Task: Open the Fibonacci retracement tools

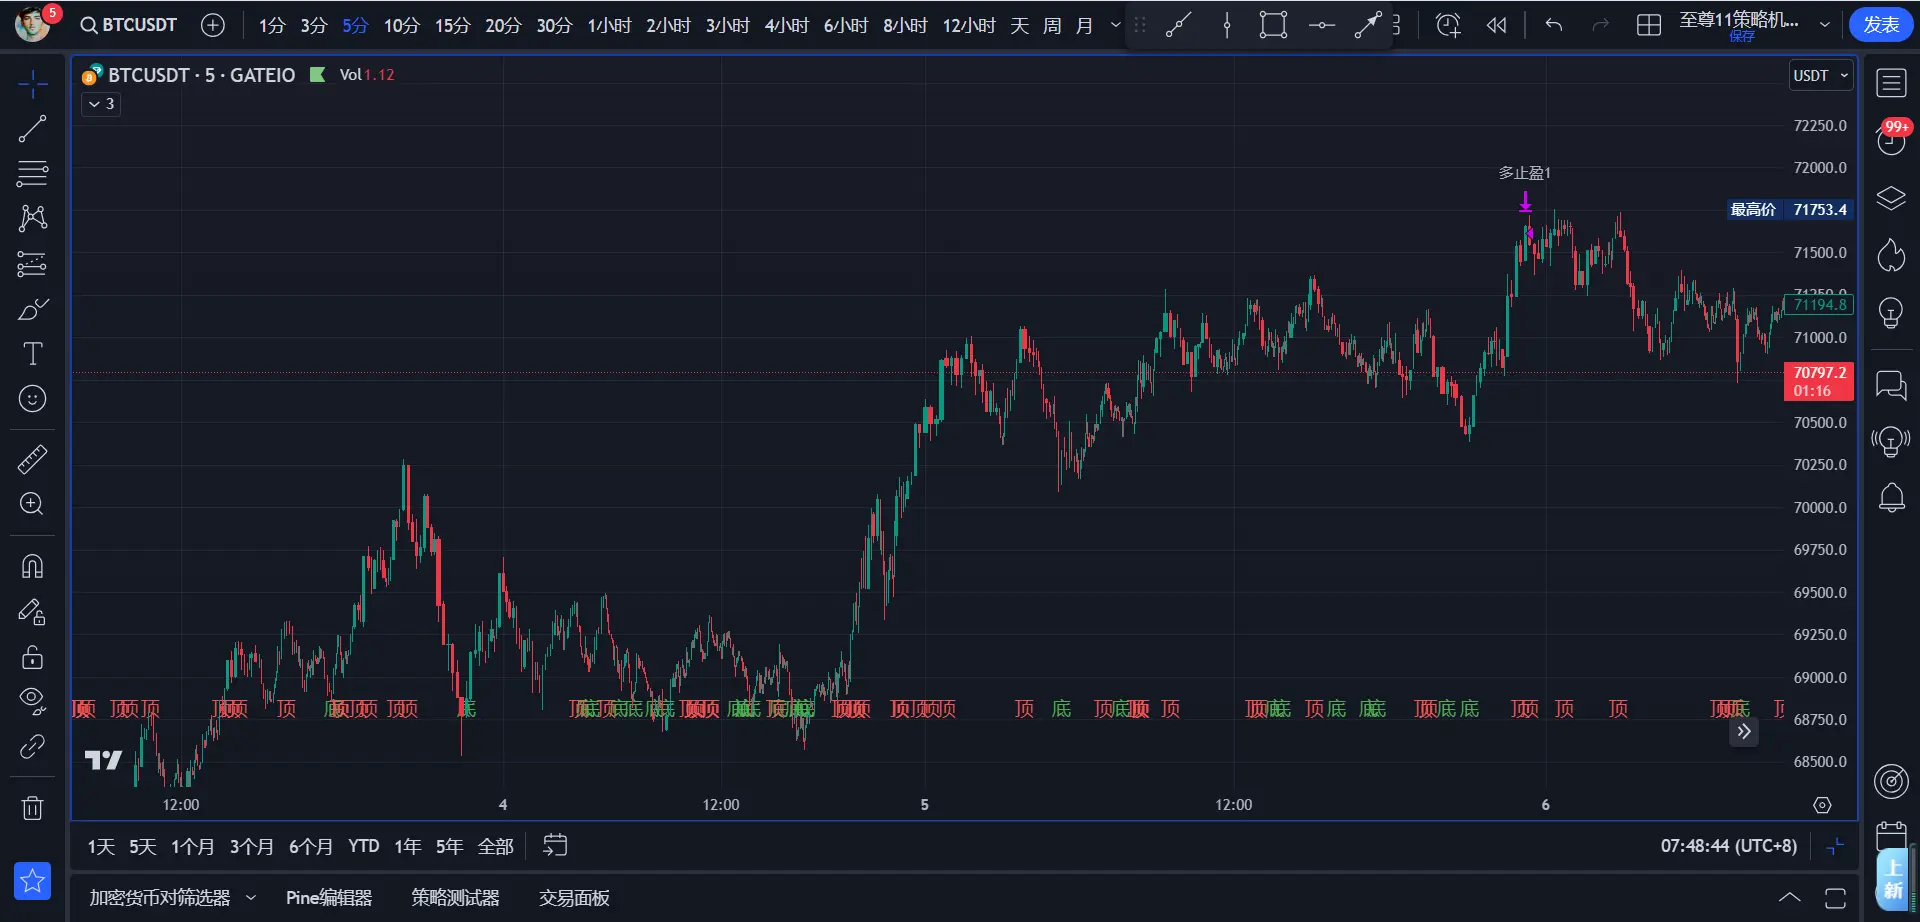Action: pyautogui.click(x=32, y=174)
